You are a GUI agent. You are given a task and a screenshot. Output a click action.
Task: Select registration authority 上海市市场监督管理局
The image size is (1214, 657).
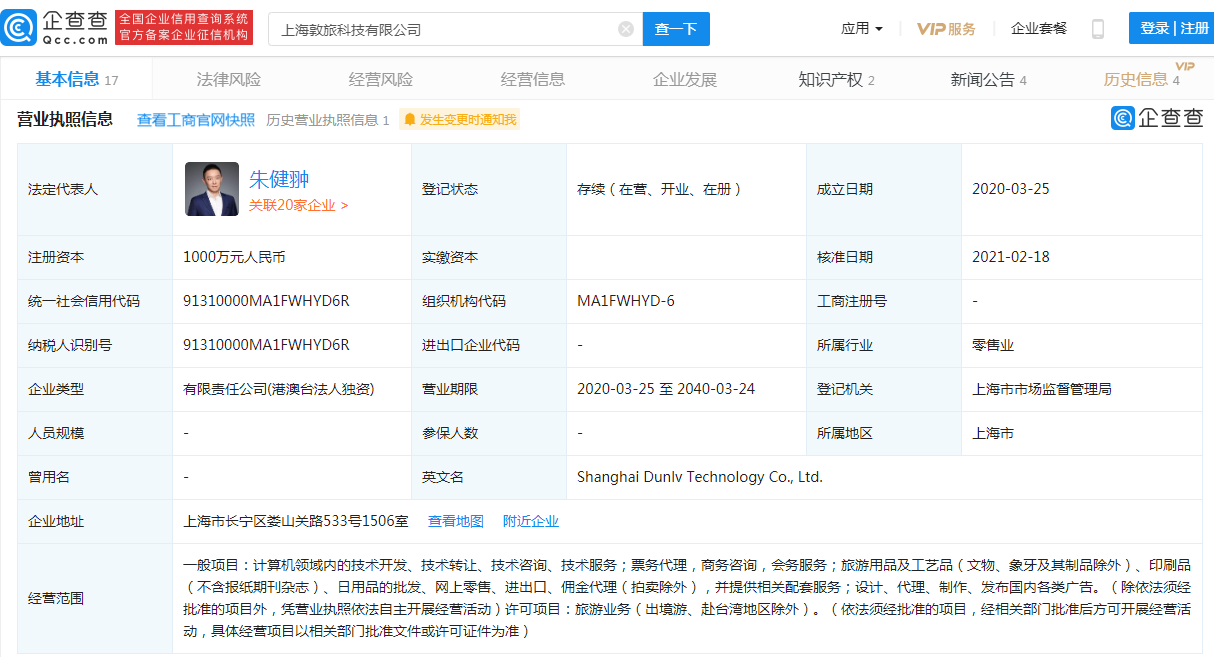pyautogui.click(x=1042, y=389)
